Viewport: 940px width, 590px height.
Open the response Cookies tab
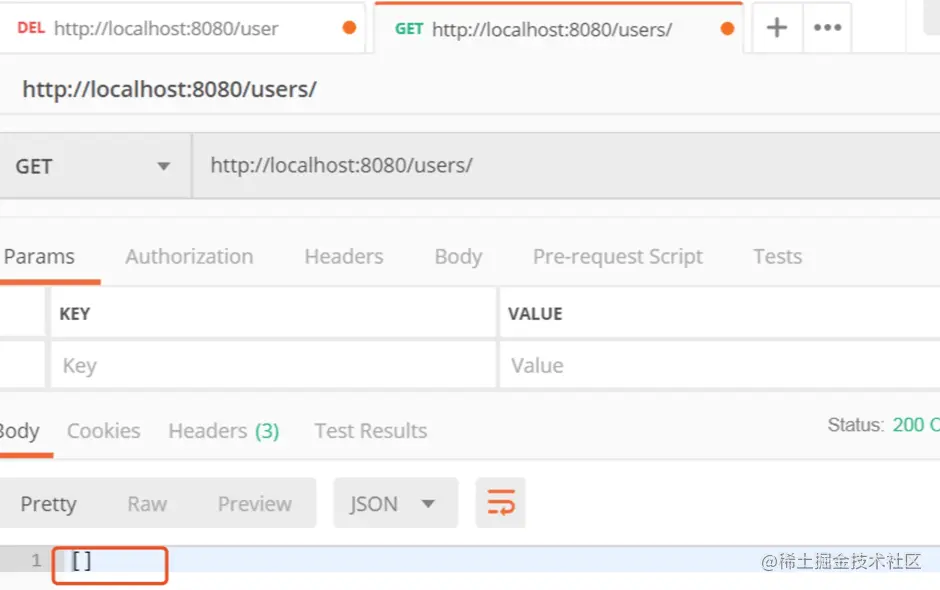tap(104, 431)
